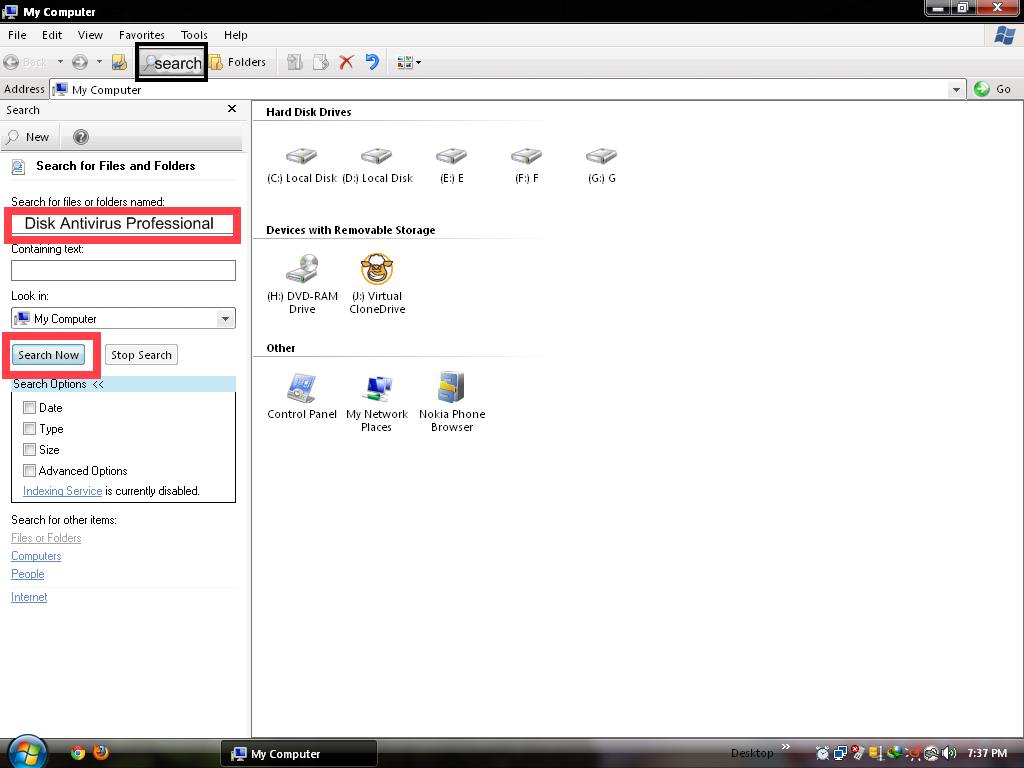Open the Back history dropdown arrow
Viewport: 1024px width, 768px height.
tap(60, 63)
